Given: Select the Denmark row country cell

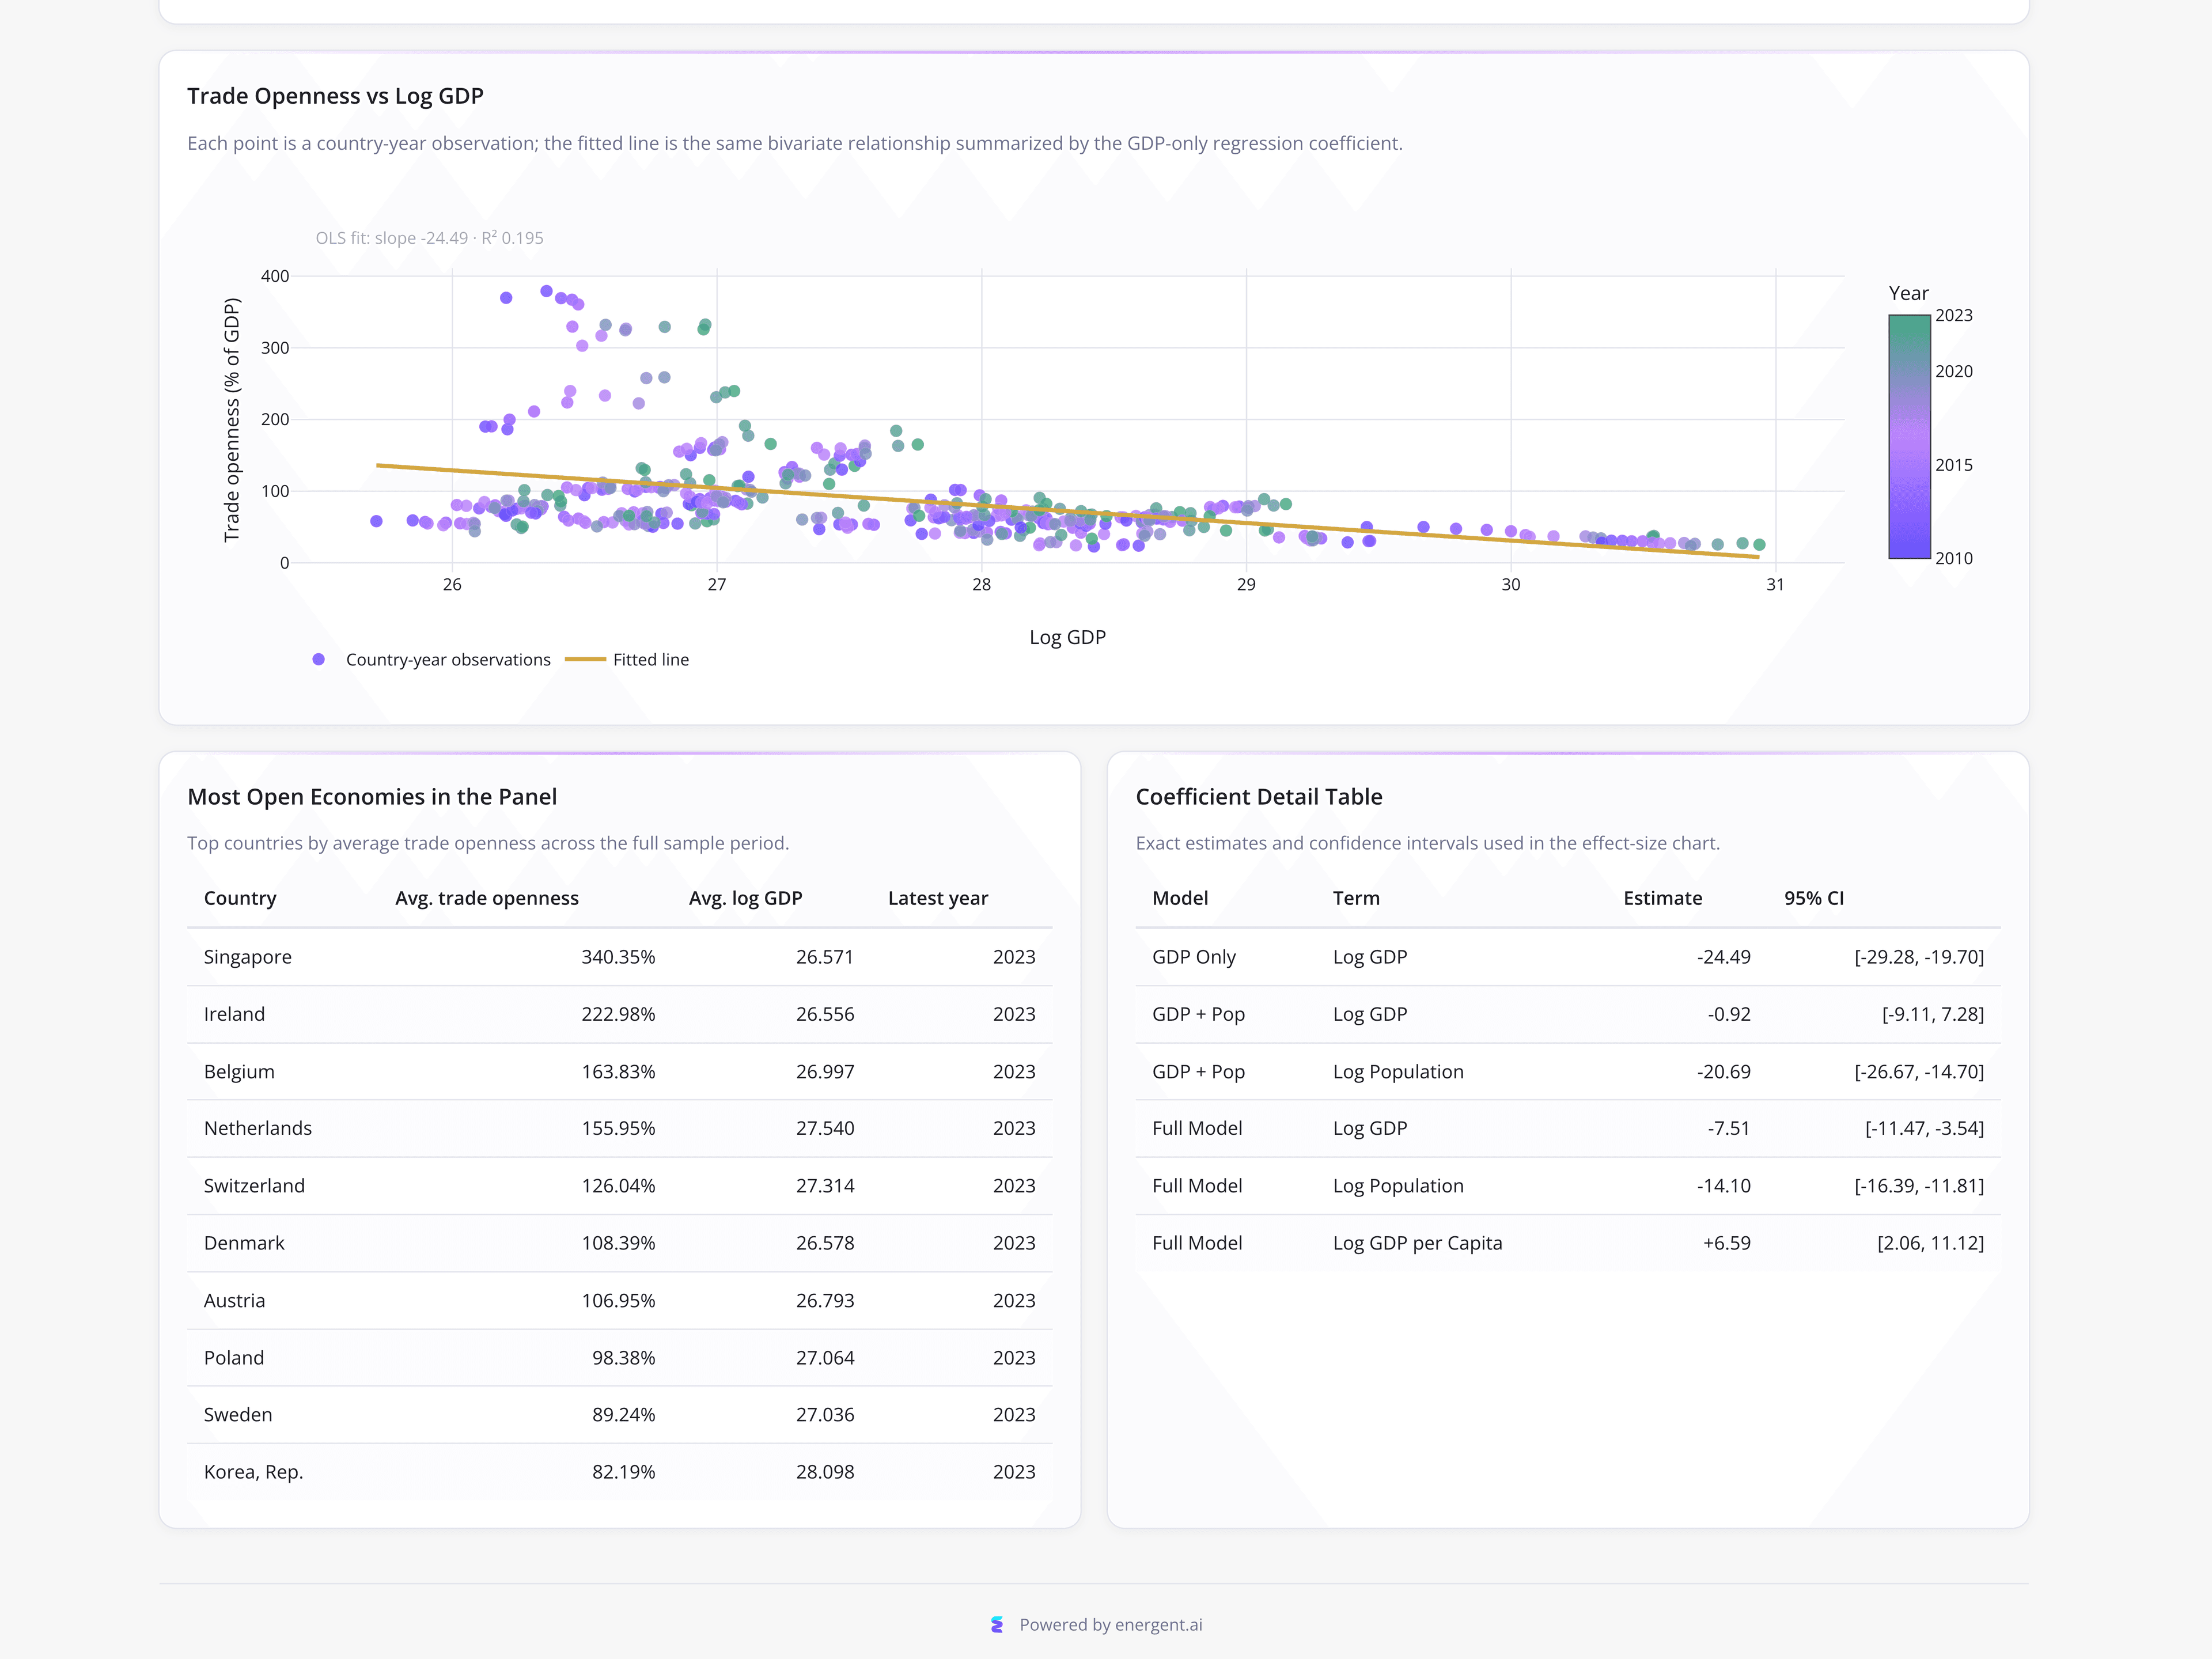Looking at the screenshot, I should (x=244, y=1243).
